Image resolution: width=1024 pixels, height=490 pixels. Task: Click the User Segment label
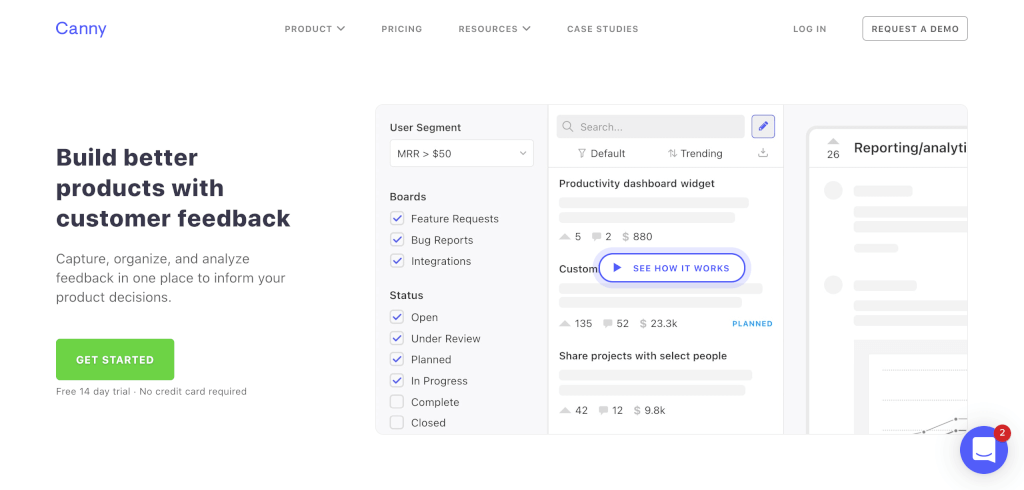[425, 127]
